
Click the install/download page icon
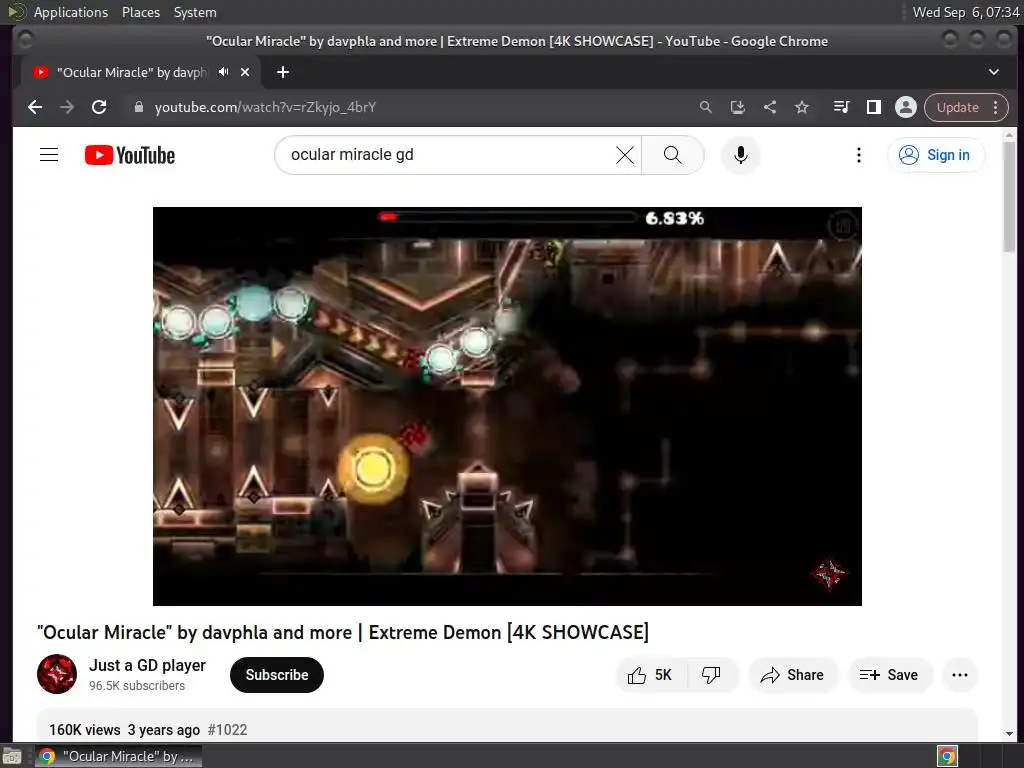[x=737, y=107]
